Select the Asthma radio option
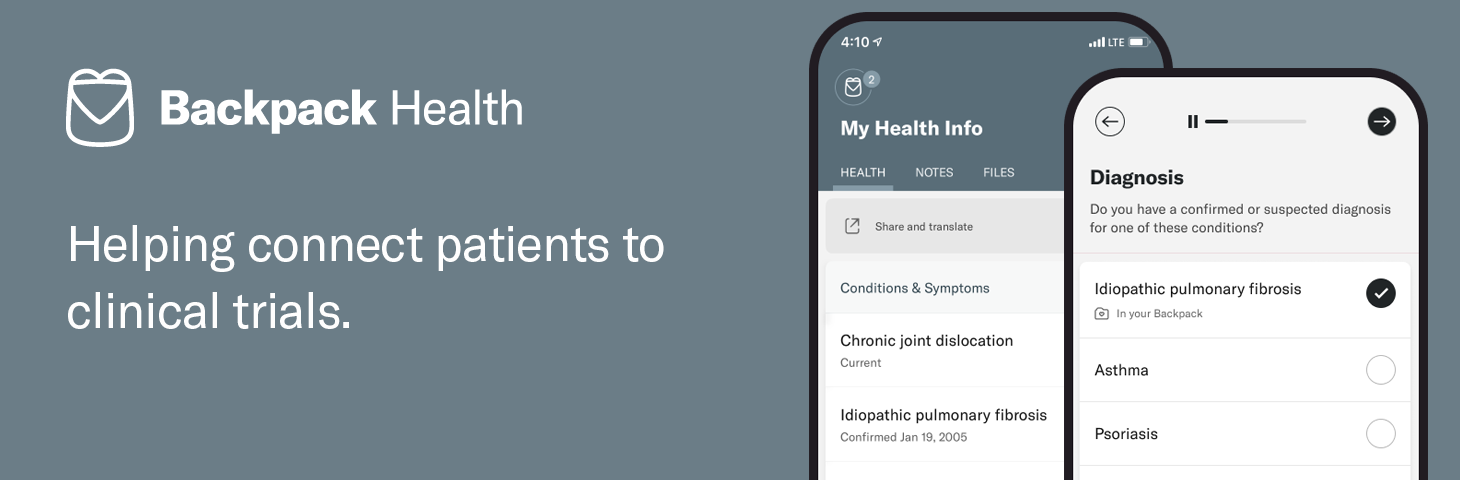This screenshot has width=1460, height=480. 1380,370
